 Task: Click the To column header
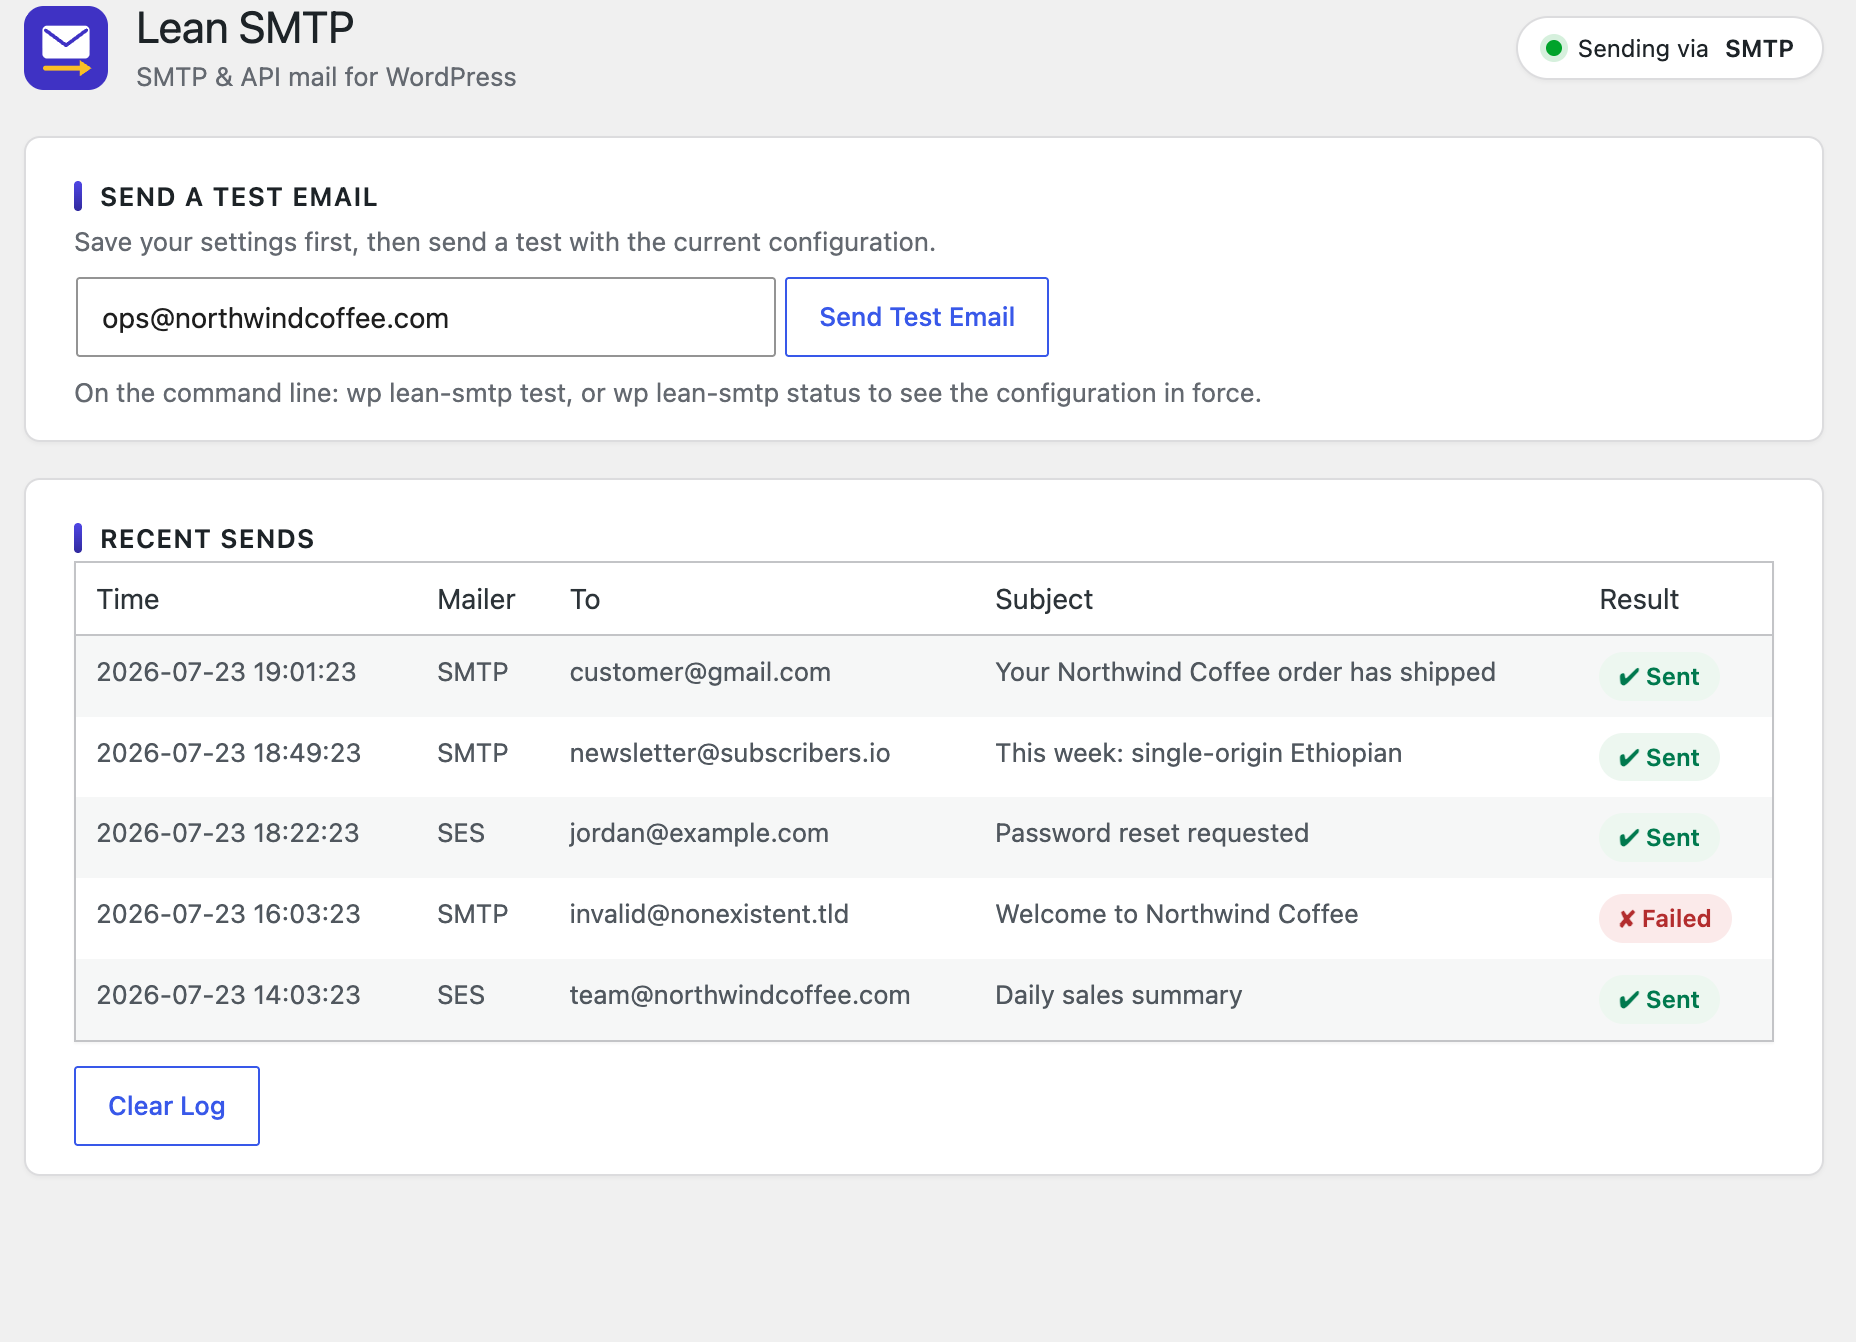click(x=585, y=599)
